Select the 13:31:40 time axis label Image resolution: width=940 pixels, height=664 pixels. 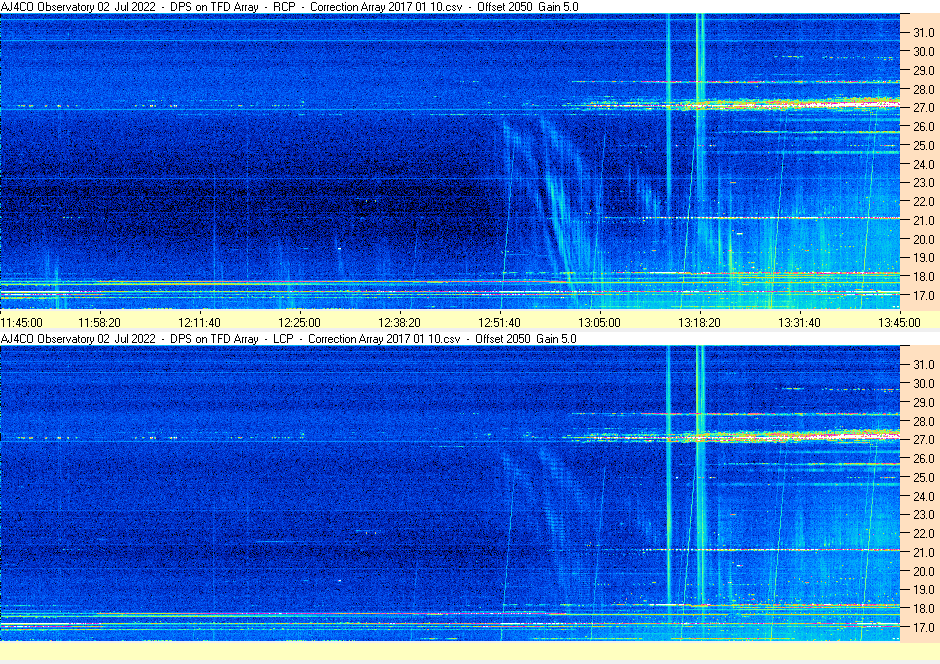click(799, 323)
